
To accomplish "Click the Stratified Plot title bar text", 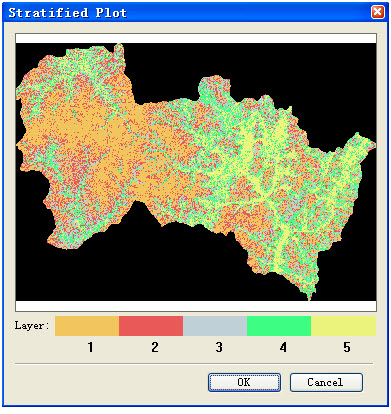I will click(68, 13).
